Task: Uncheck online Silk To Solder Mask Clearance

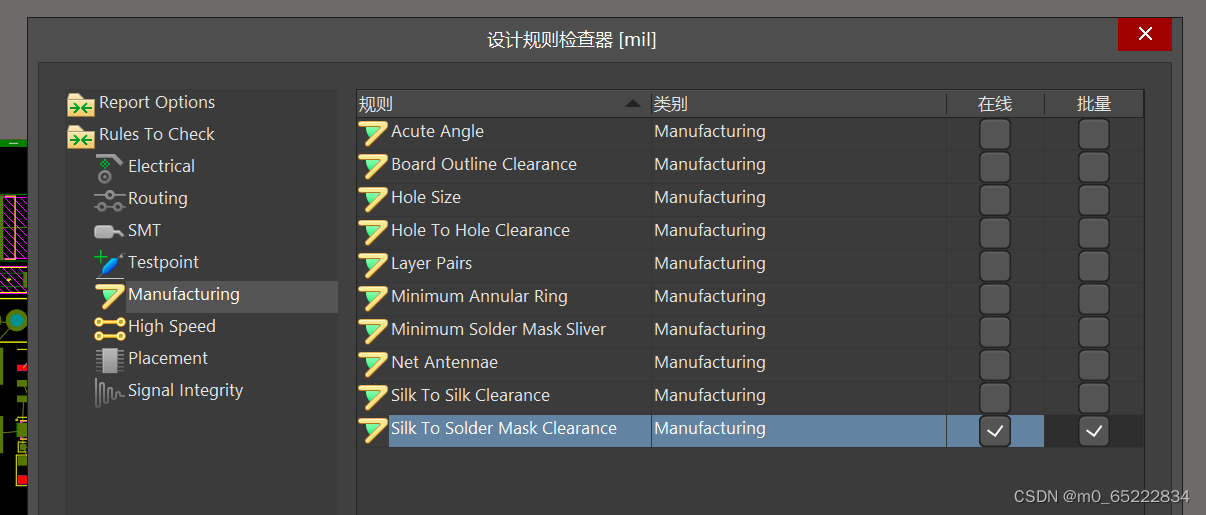Action: [x=995, y=431]
